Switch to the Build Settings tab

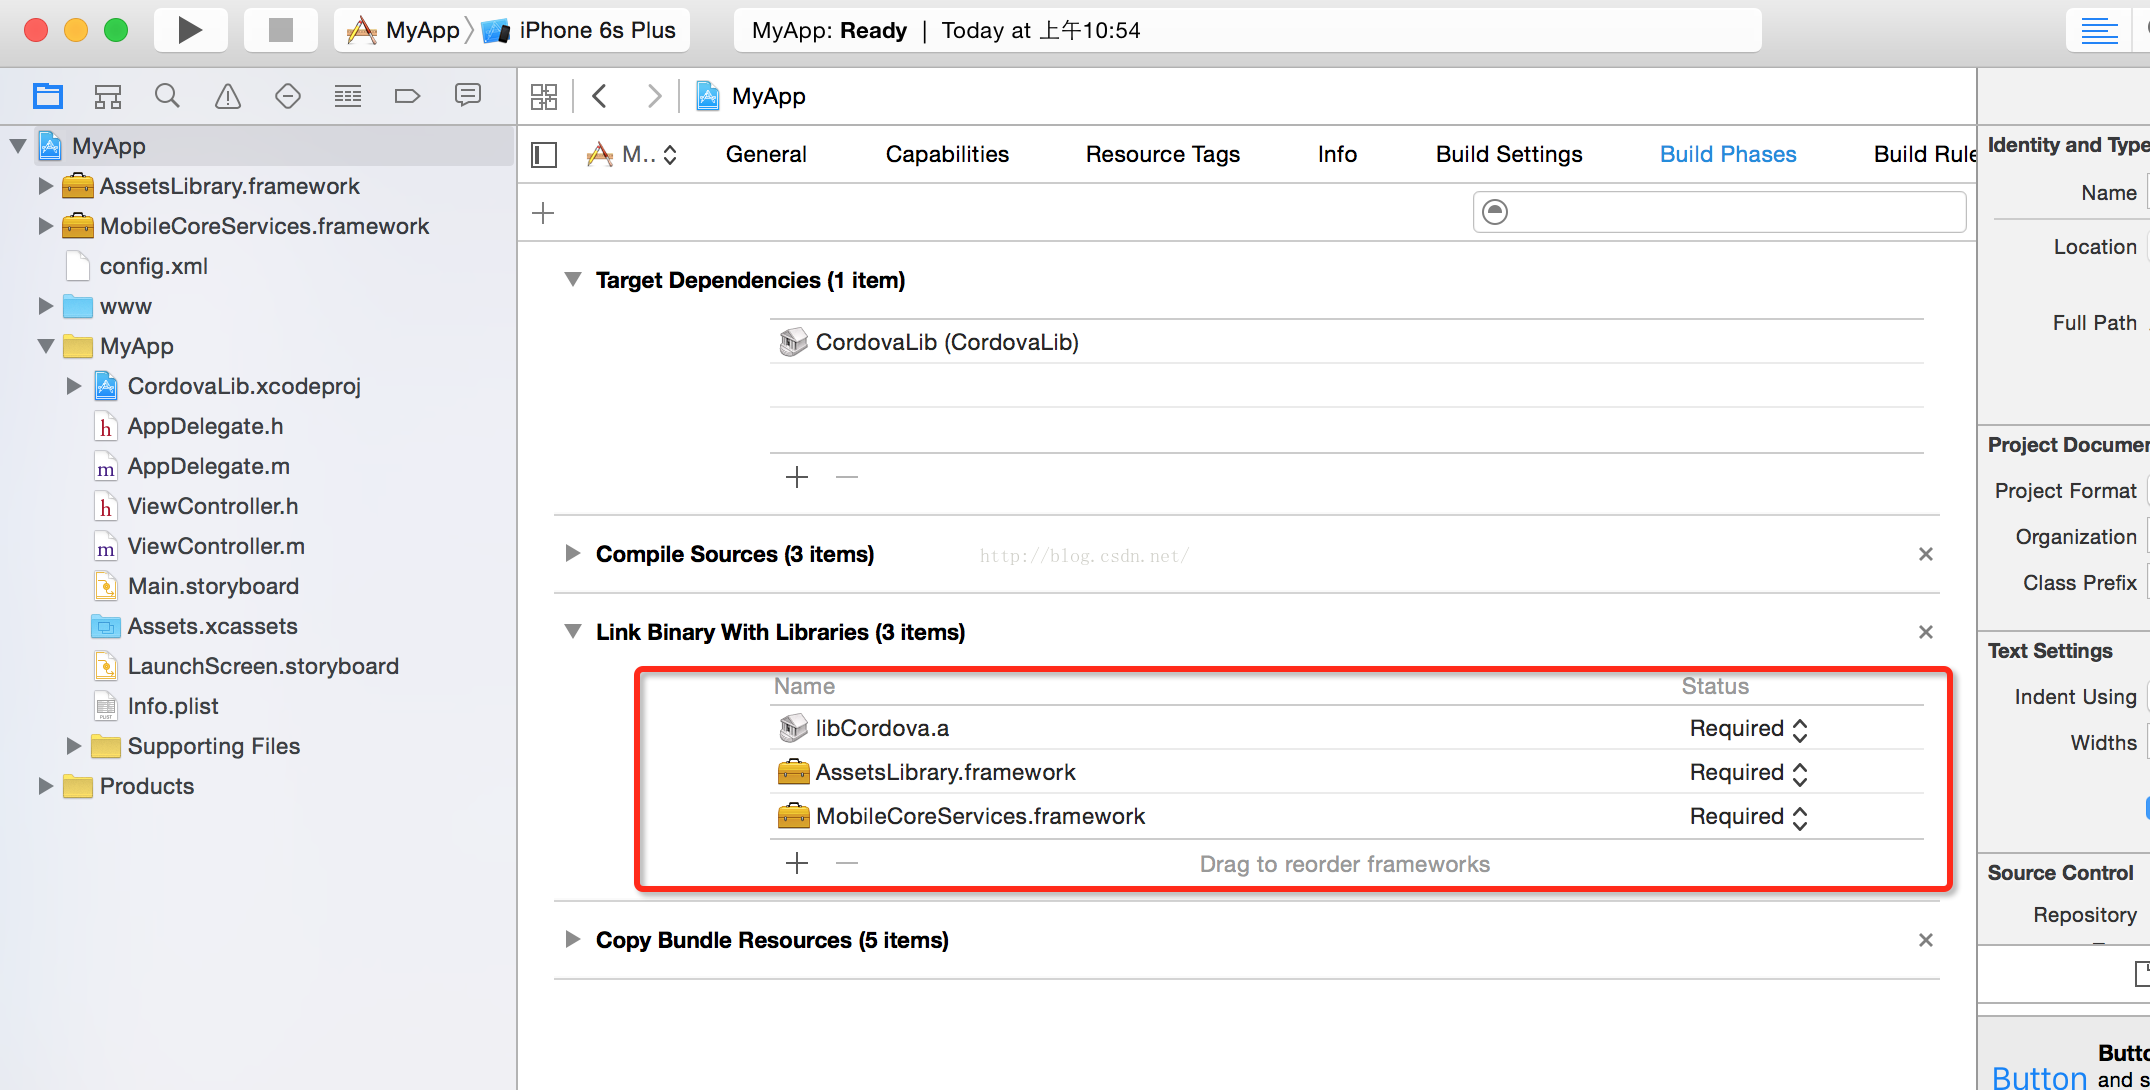coord(1509,154)
